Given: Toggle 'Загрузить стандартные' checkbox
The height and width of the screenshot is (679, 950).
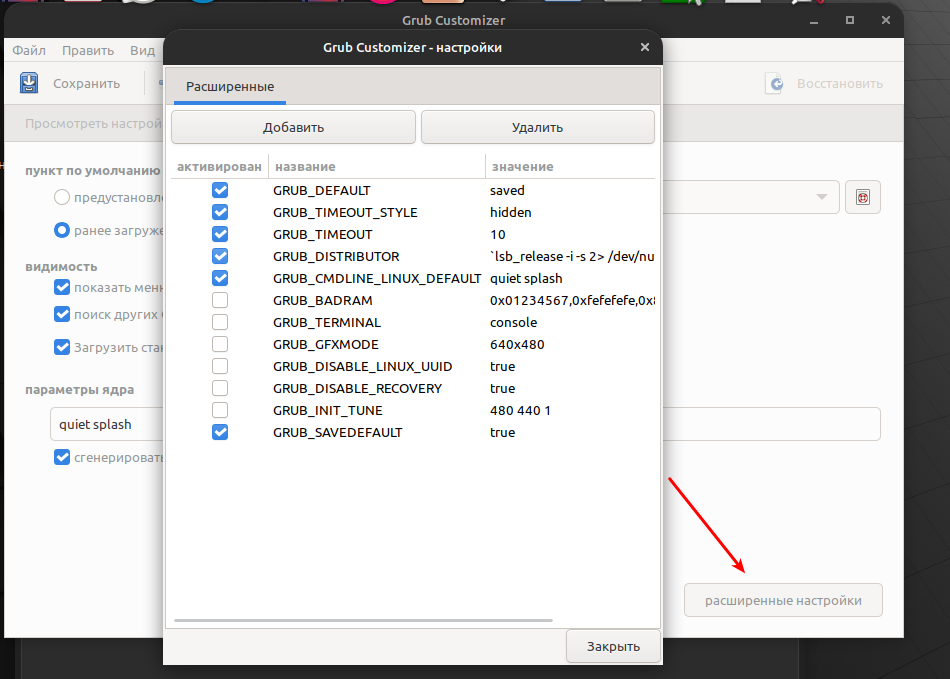Looking at the screenshot, I should [x=62, y=347].
